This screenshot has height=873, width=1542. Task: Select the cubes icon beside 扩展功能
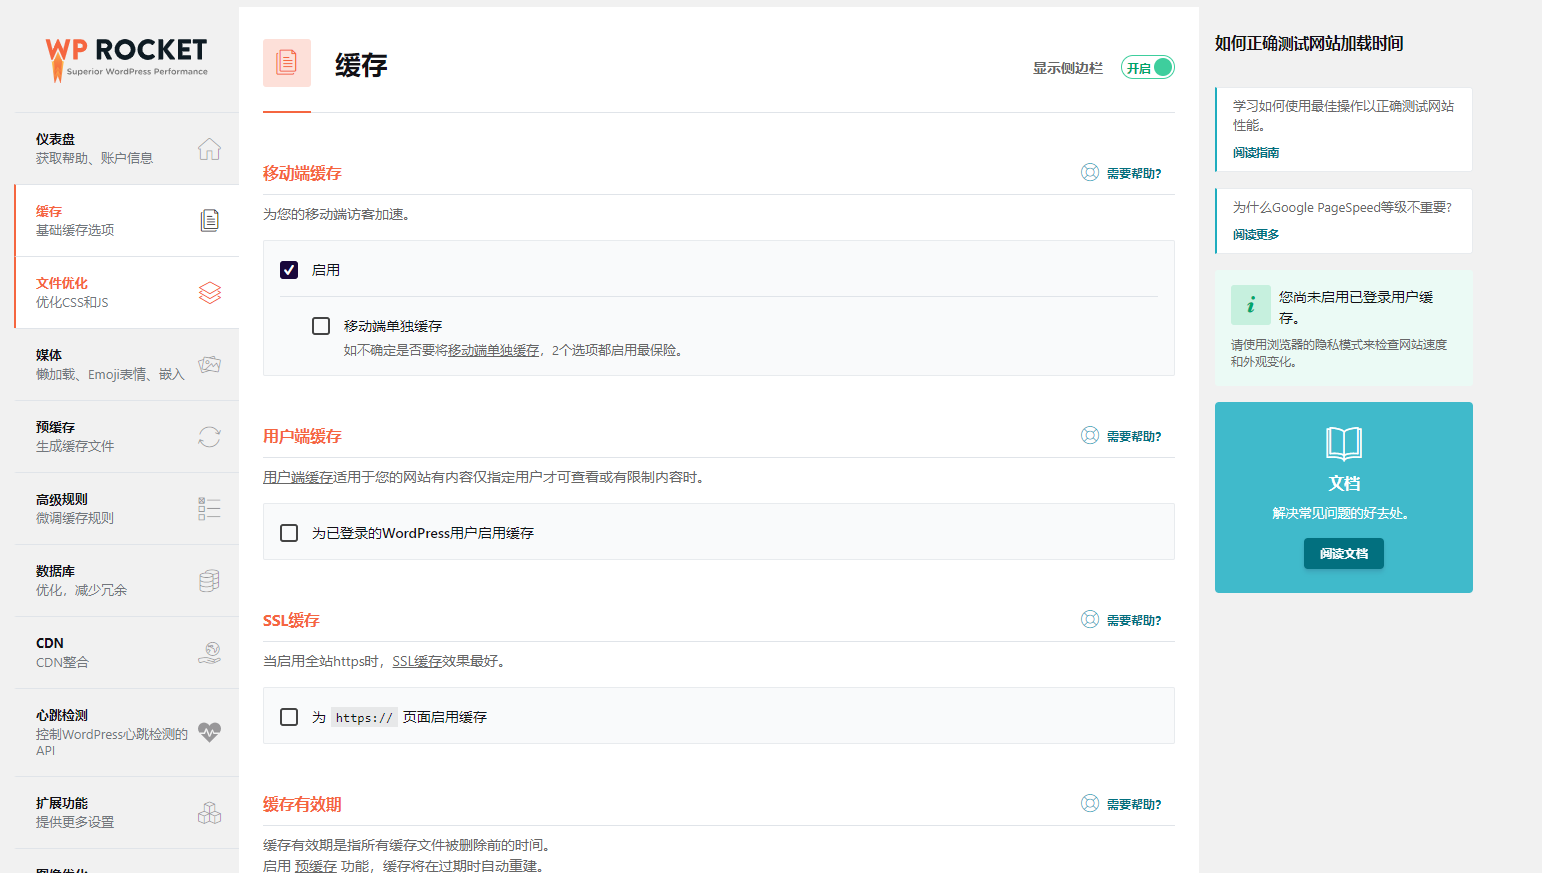tap(209, 813)
